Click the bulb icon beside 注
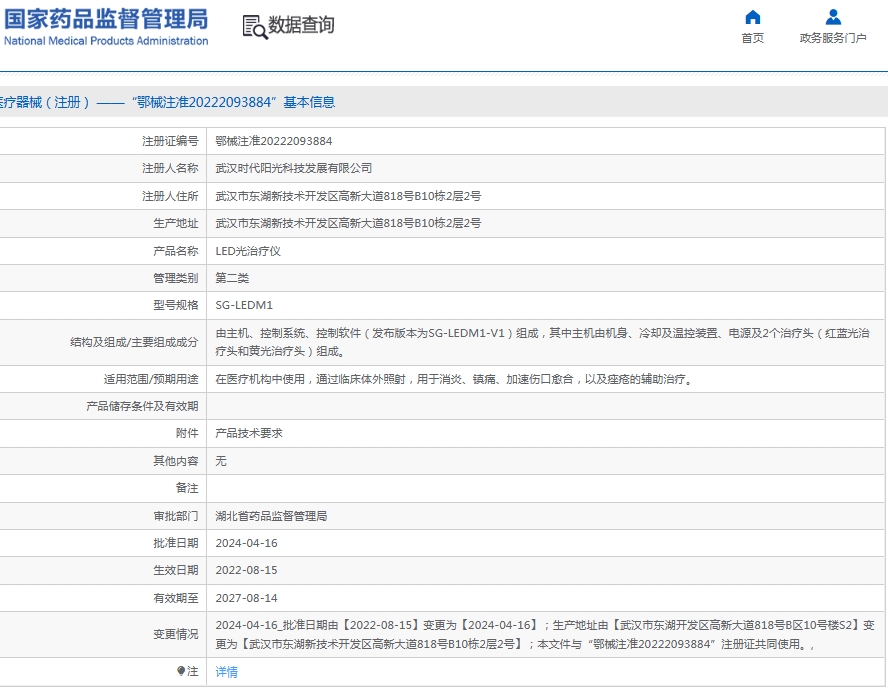888x690 pixels. [181, 671]
